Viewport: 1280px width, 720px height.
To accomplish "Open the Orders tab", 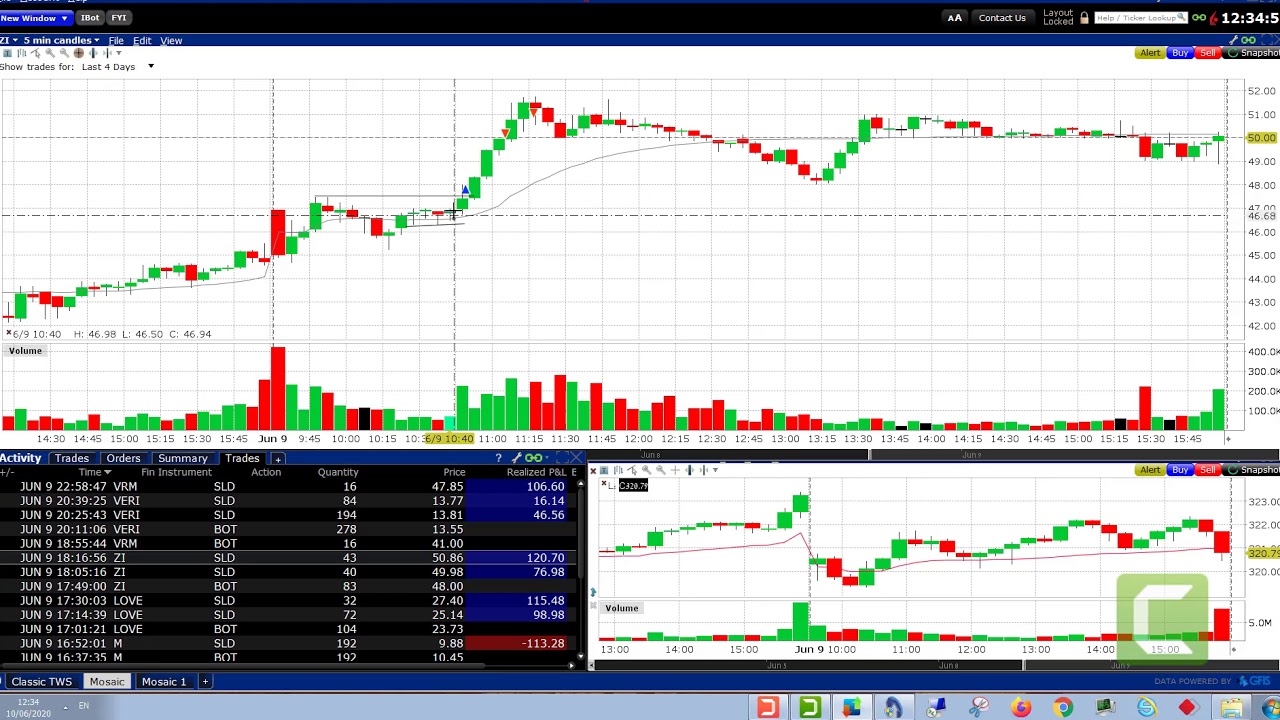I will pyautogui.click(x=124, y=458).
